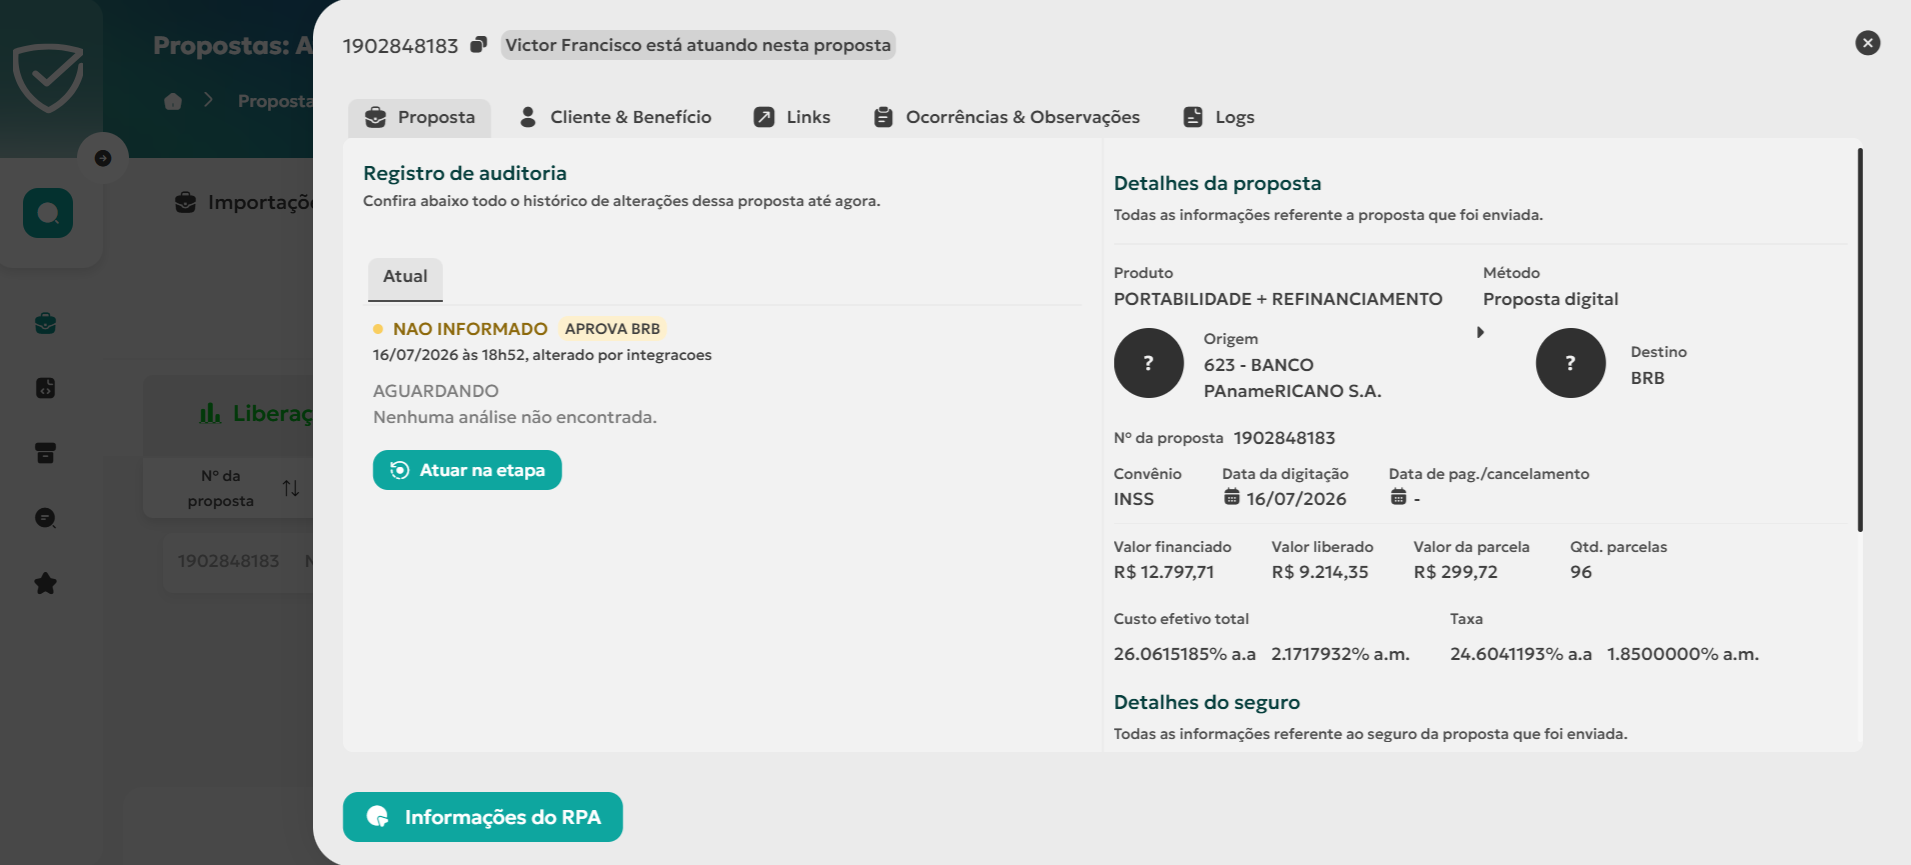Click the Importaçõ briefcase icon in background
This screenshot has width=1911, height=865.
click(185, 202)
